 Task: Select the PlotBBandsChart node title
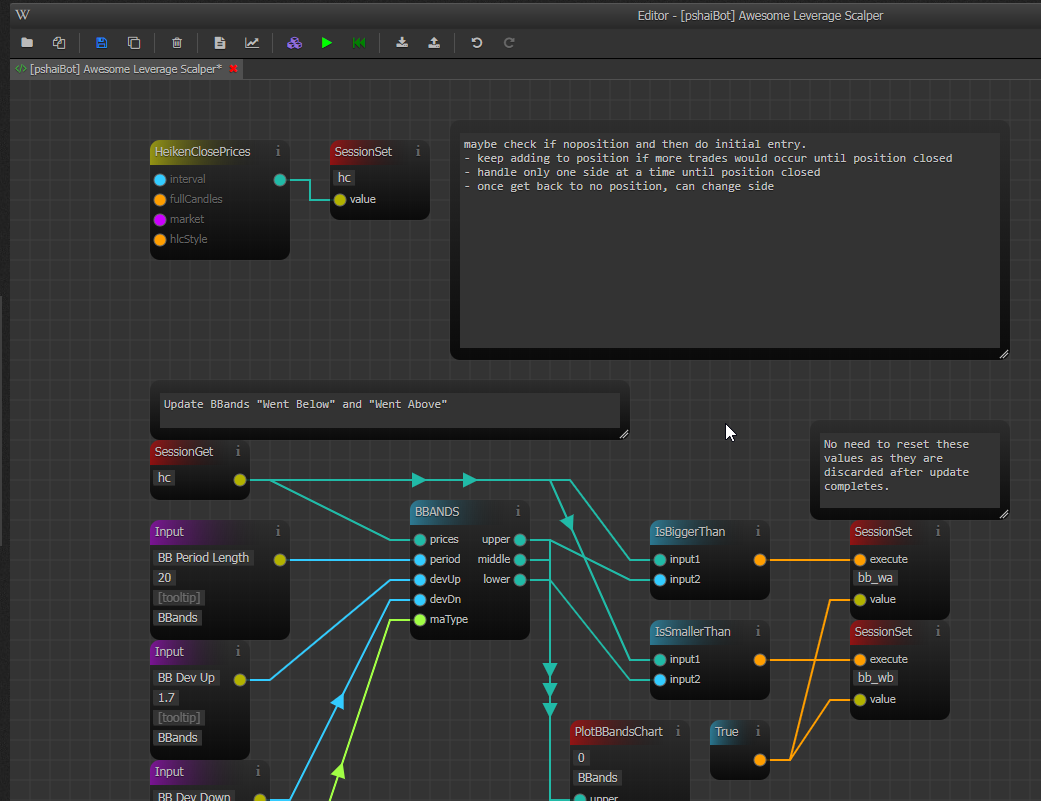618,731
